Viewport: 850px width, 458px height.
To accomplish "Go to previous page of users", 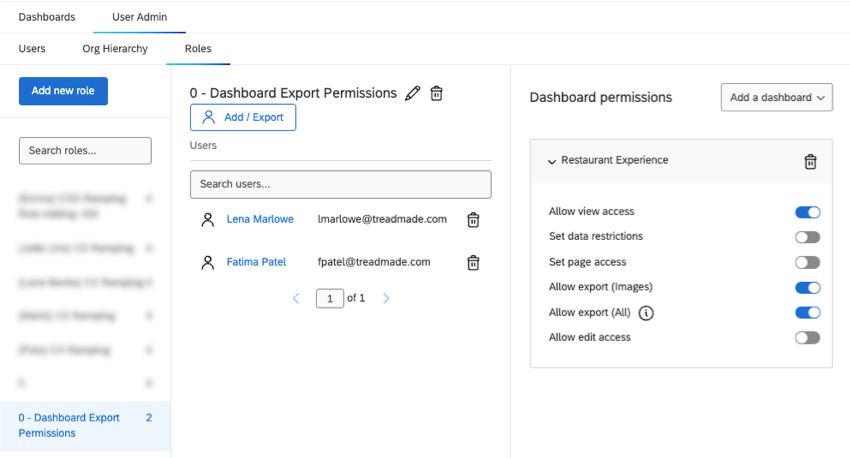I will [x=296, y=298].
